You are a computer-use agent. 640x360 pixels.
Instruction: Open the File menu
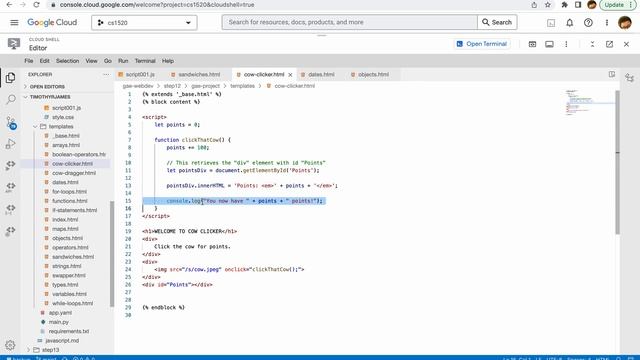(x=29, y=61)
